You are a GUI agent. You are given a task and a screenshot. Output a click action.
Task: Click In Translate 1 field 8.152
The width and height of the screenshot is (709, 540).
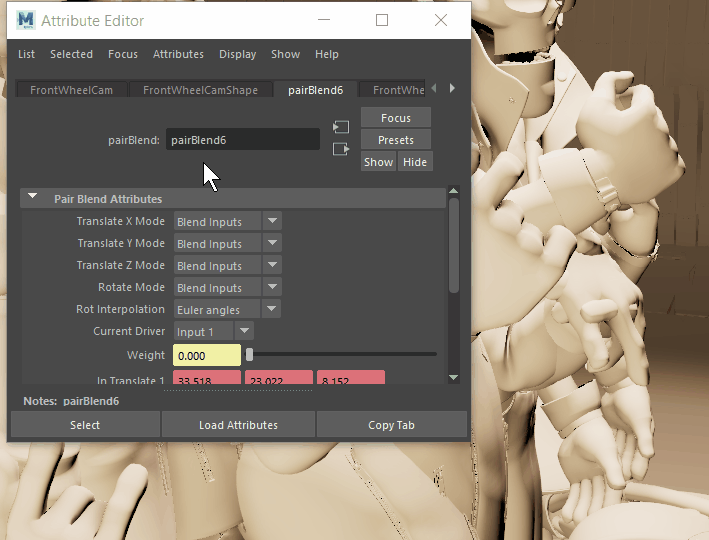click(x=351, y=378)
